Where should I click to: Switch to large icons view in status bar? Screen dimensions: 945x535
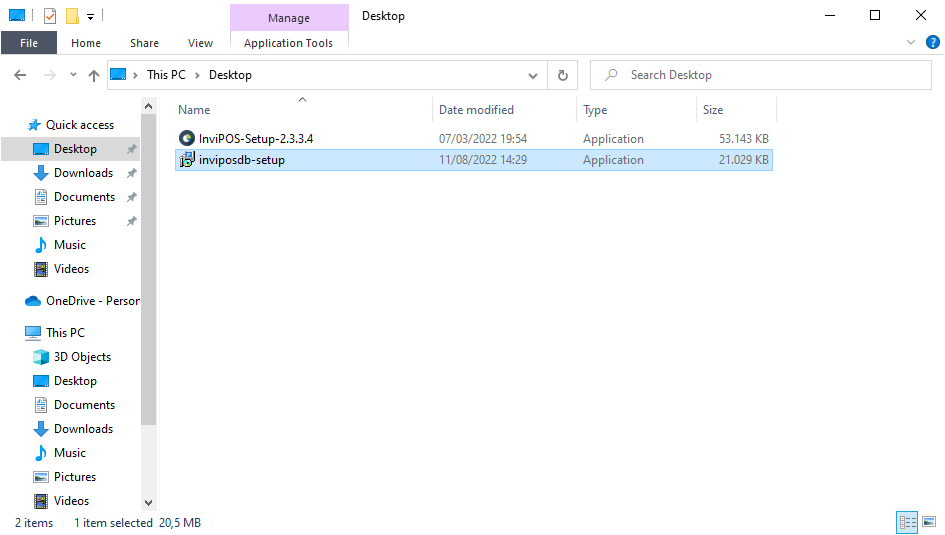tap(928, 522)
